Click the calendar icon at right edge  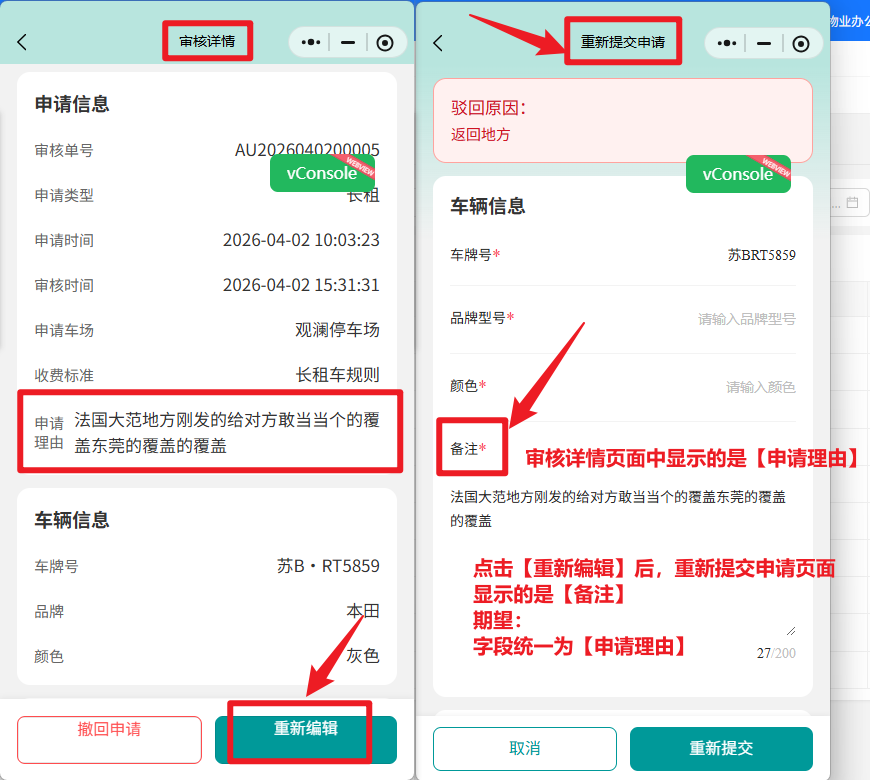852,202
